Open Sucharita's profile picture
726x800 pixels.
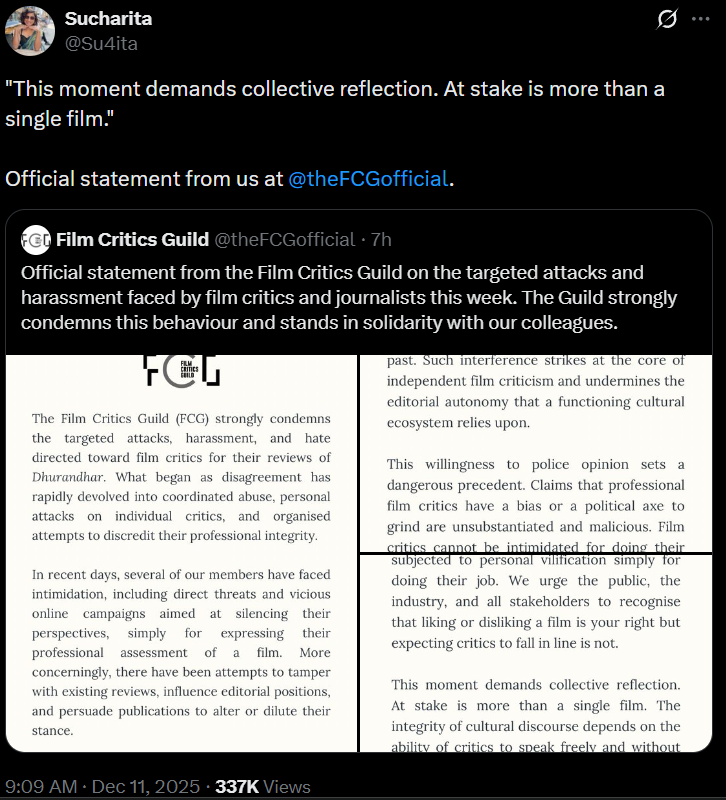[29, 30]
